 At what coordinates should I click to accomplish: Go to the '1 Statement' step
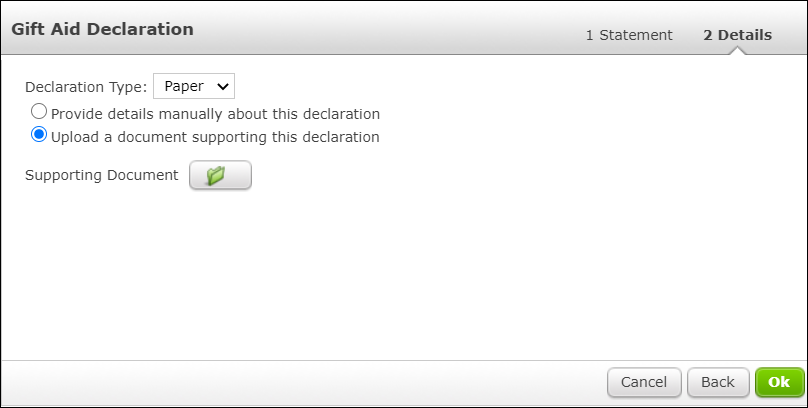[629, 35]
